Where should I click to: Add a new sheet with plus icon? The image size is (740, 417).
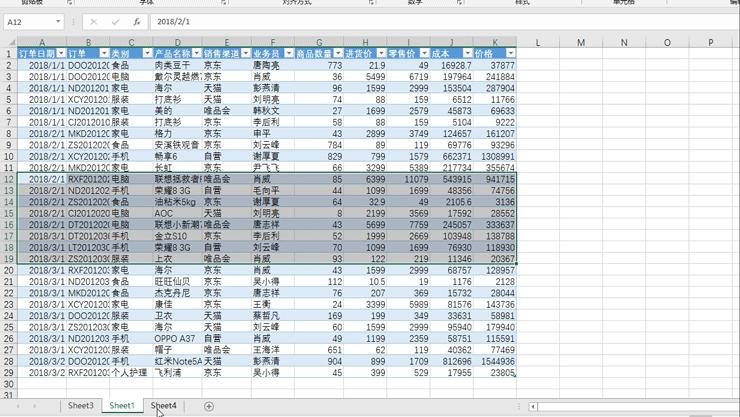coord(209,406)
